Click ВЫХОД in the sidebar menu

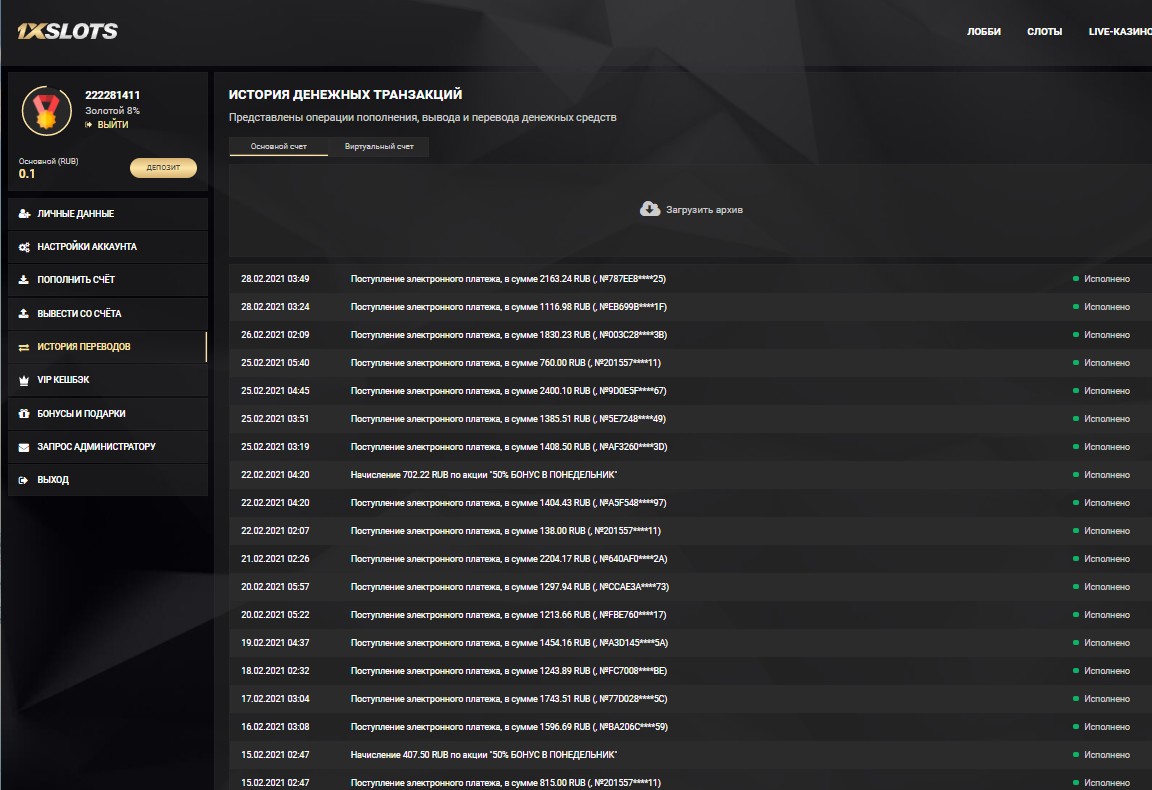tap(108, 480)
